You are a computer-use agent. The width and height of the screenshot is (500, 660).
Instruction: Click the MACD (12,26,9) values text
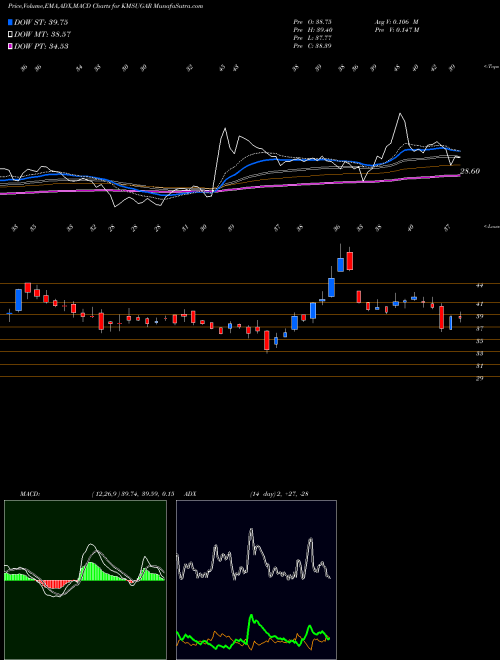tap(133, 494)
